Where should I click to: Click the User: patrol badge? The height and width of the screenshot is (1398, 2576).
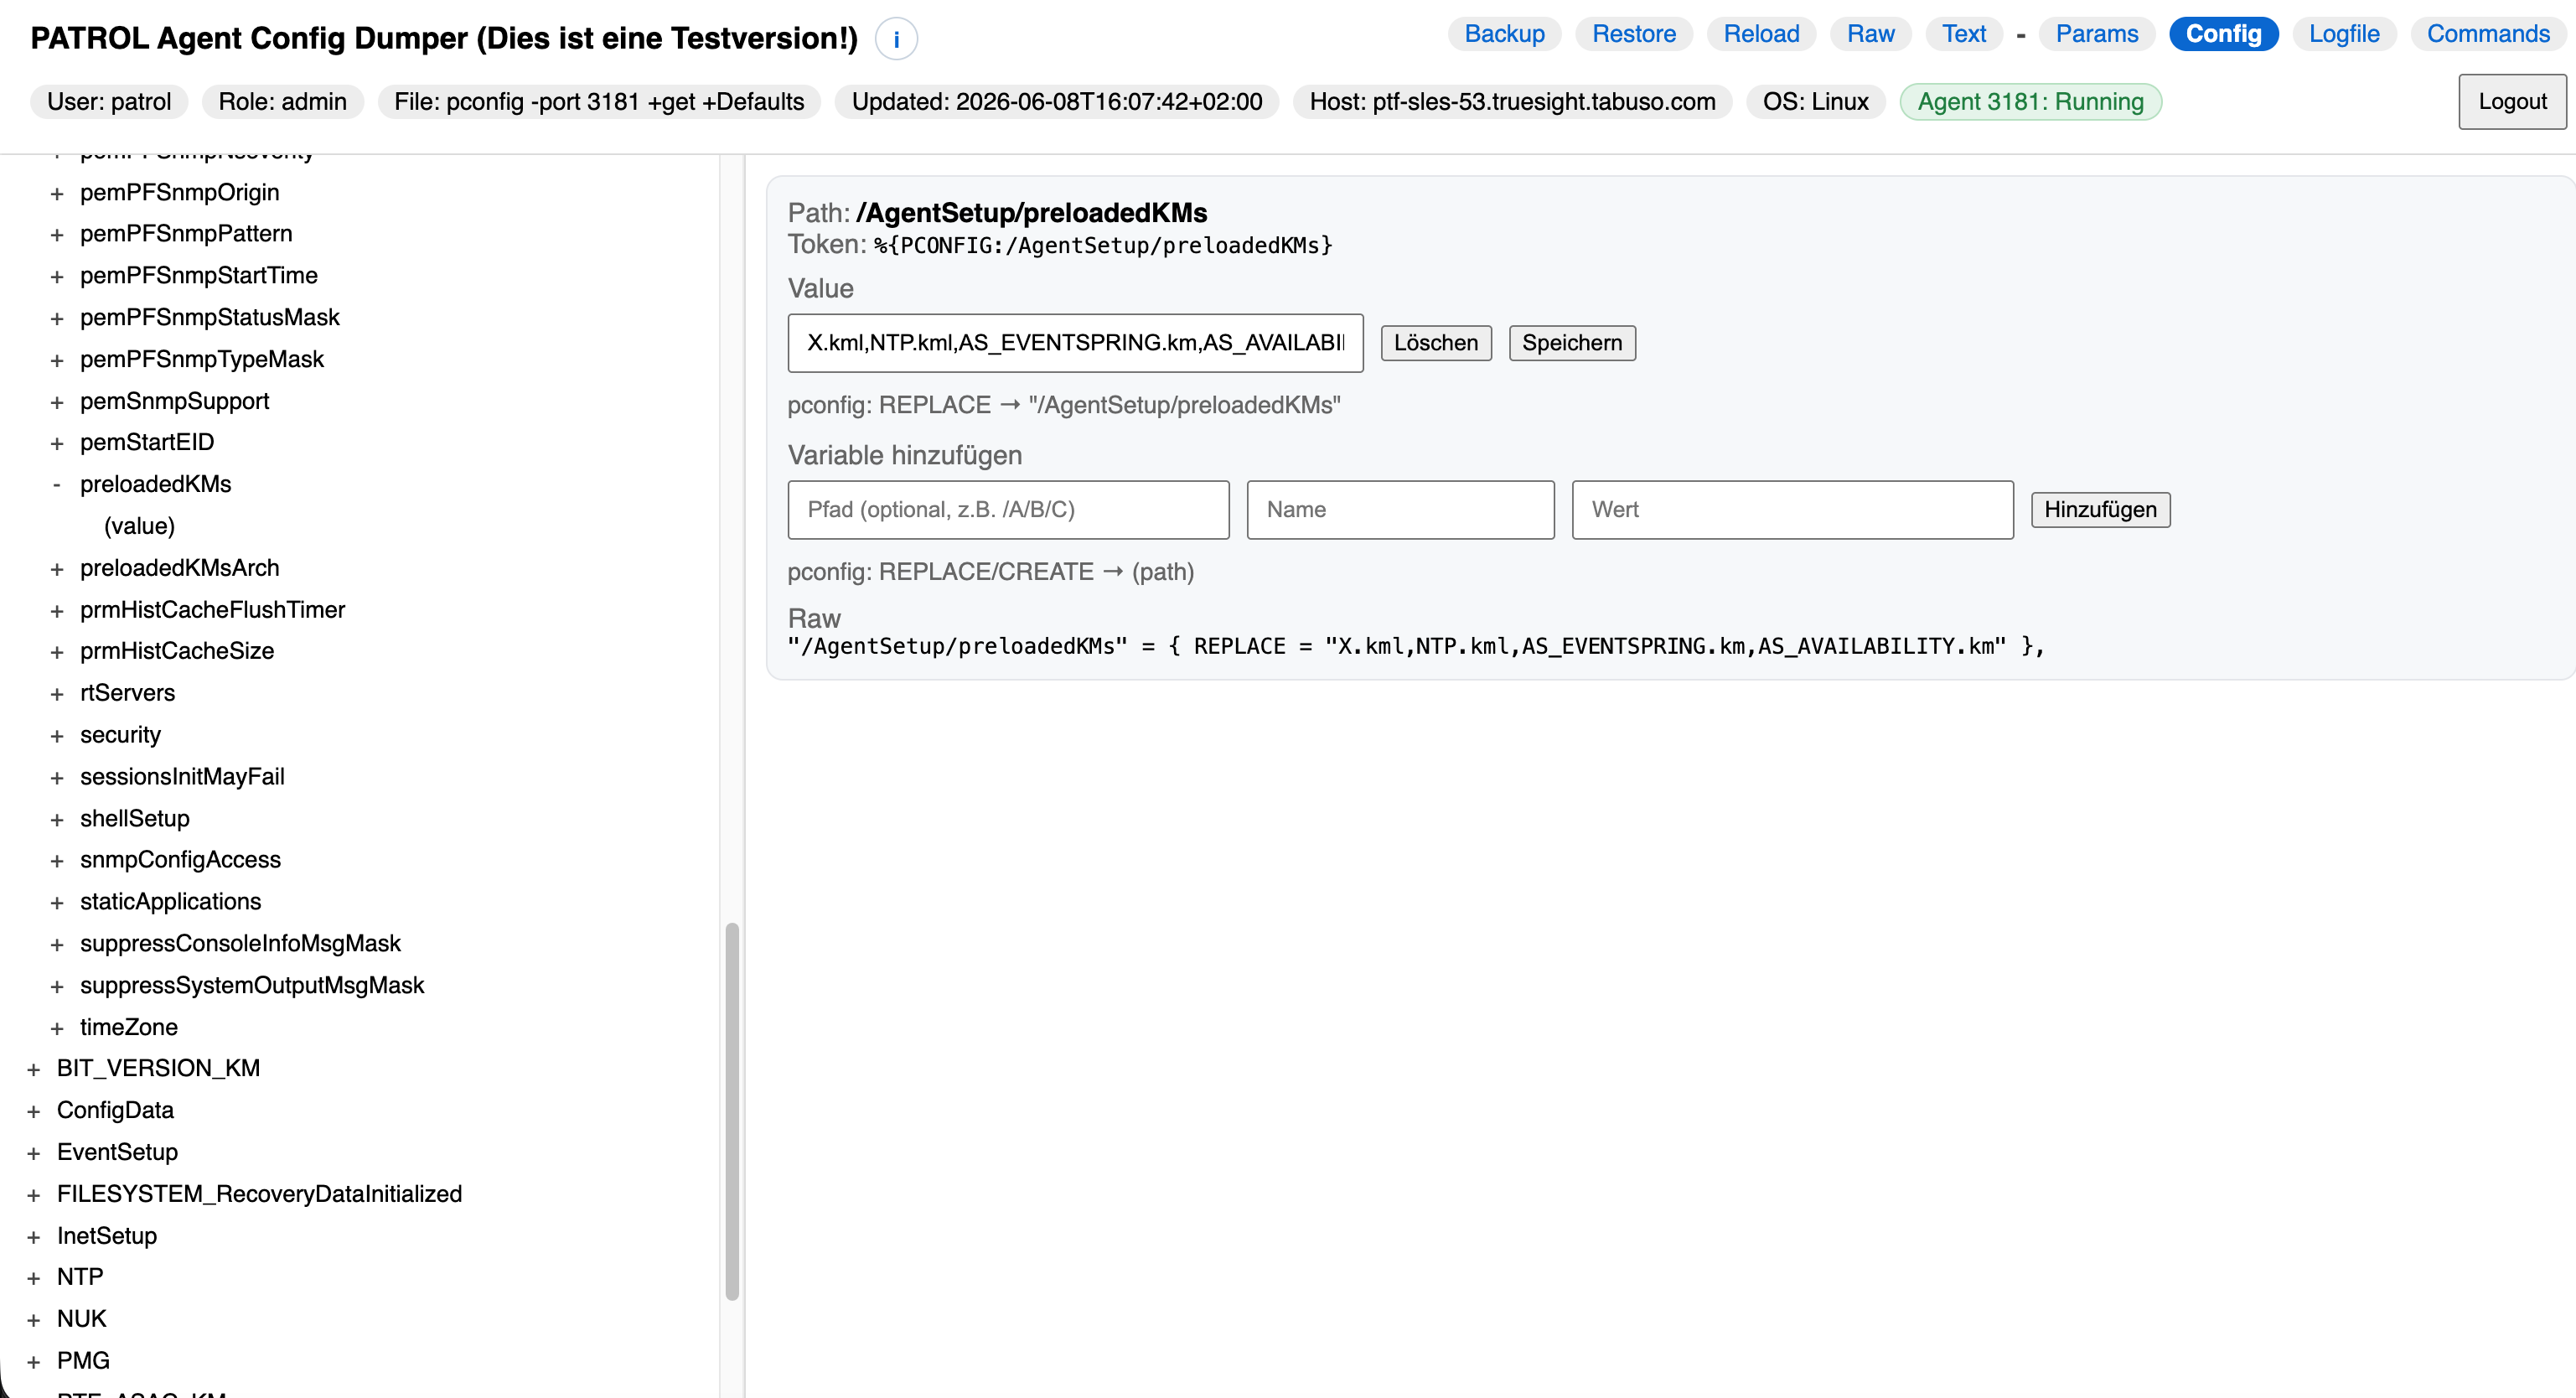[x=109, y=102]
